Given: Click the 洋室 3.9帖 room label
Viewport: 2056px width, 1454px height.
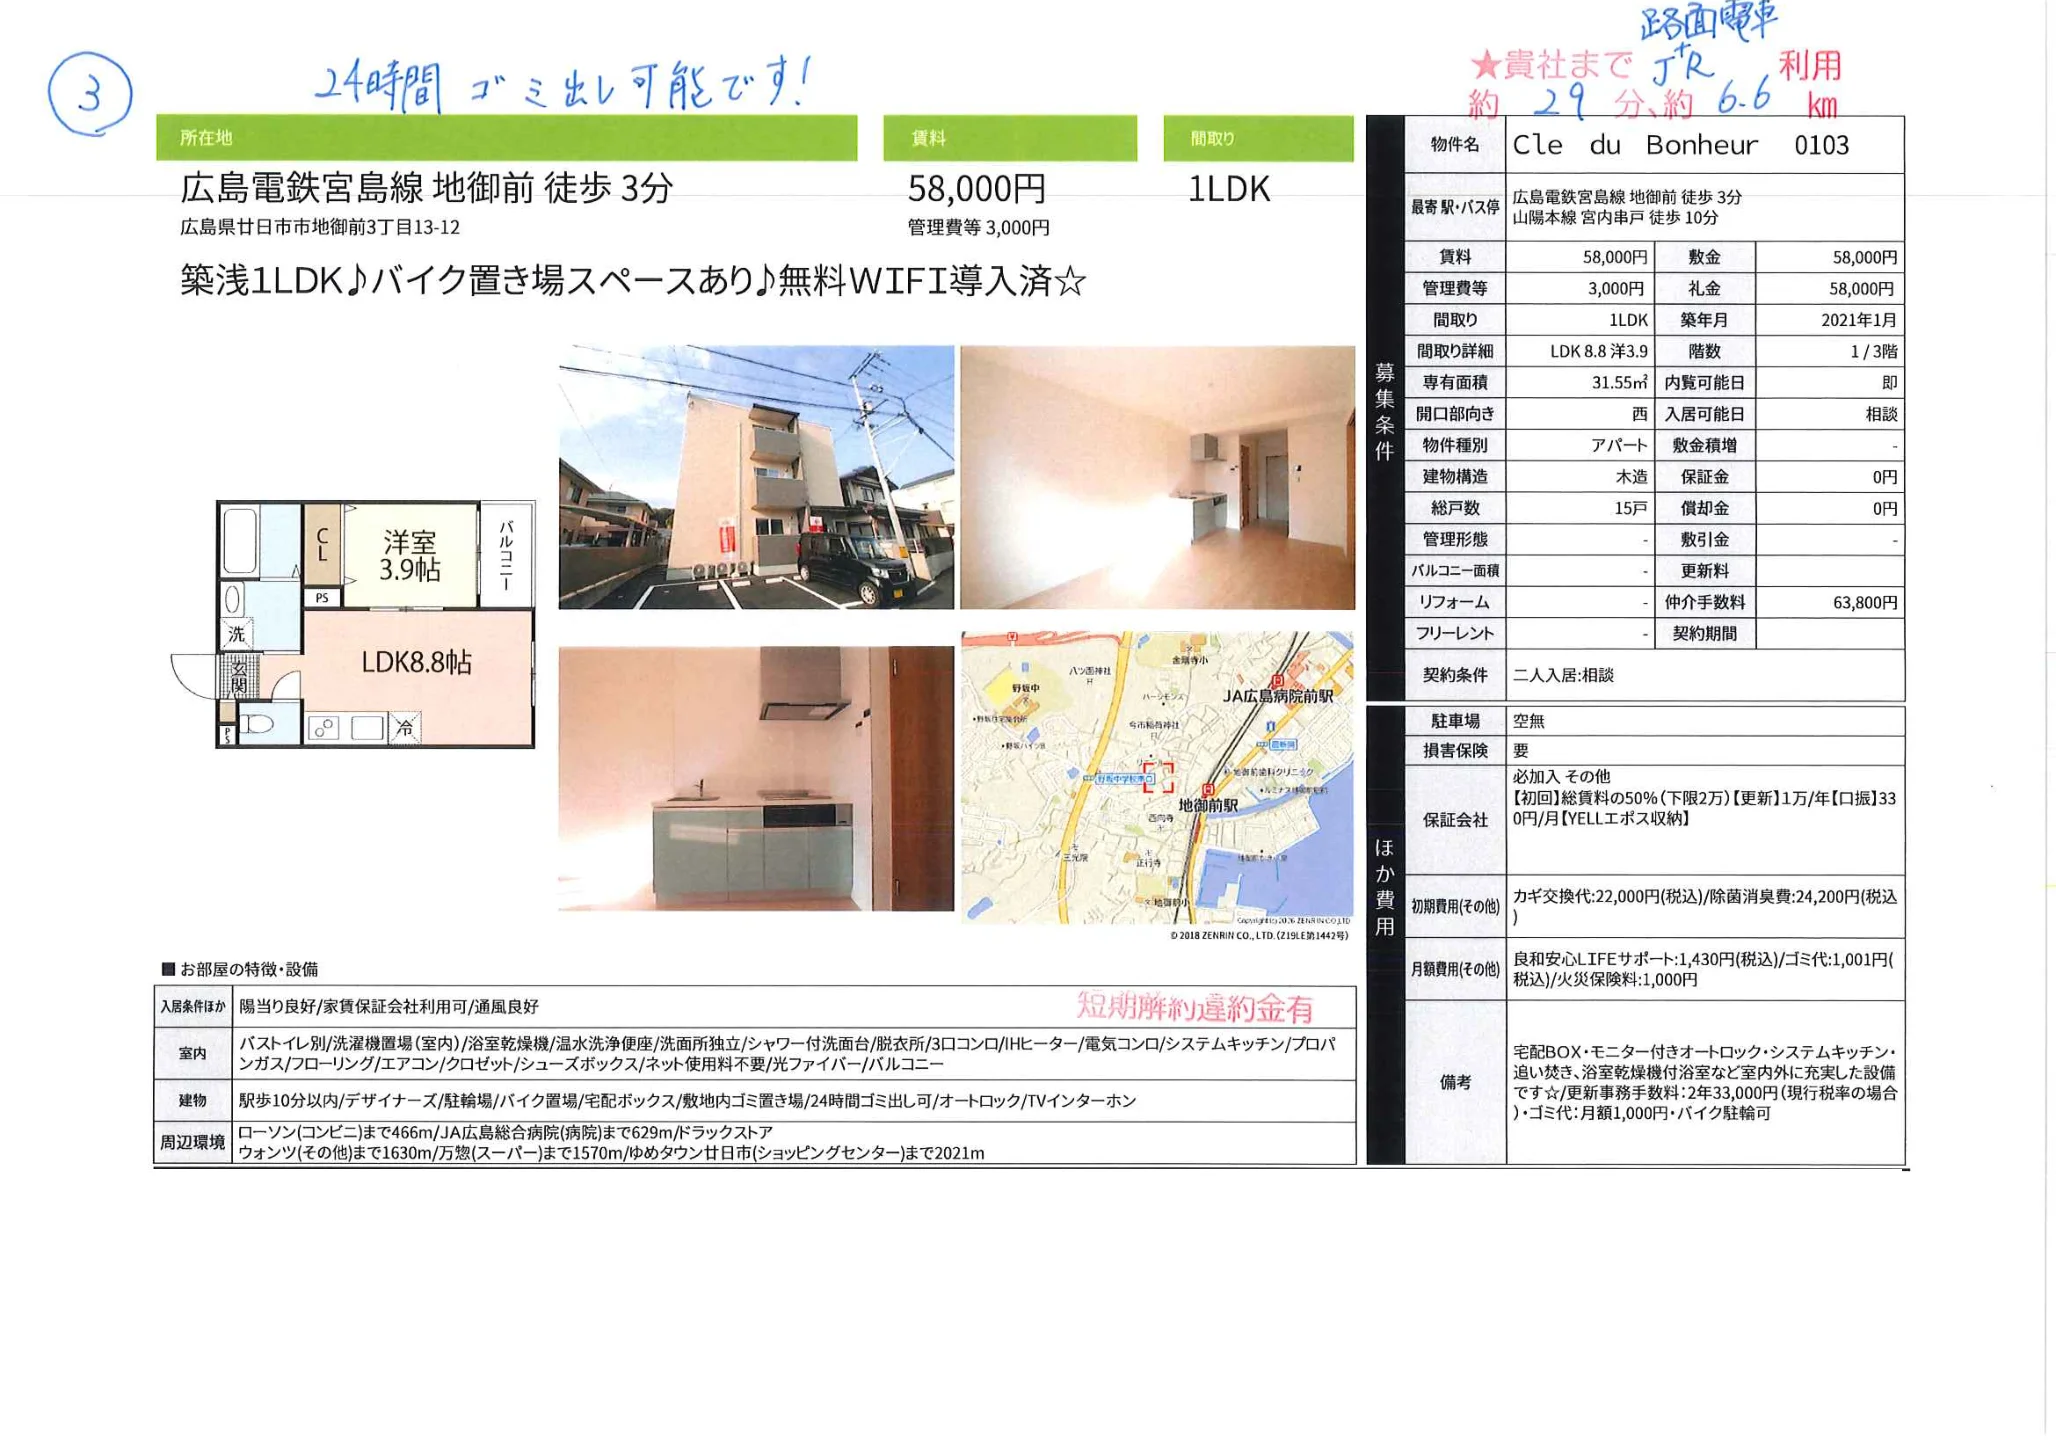Looking at the screenshot, I should (409, 556).
